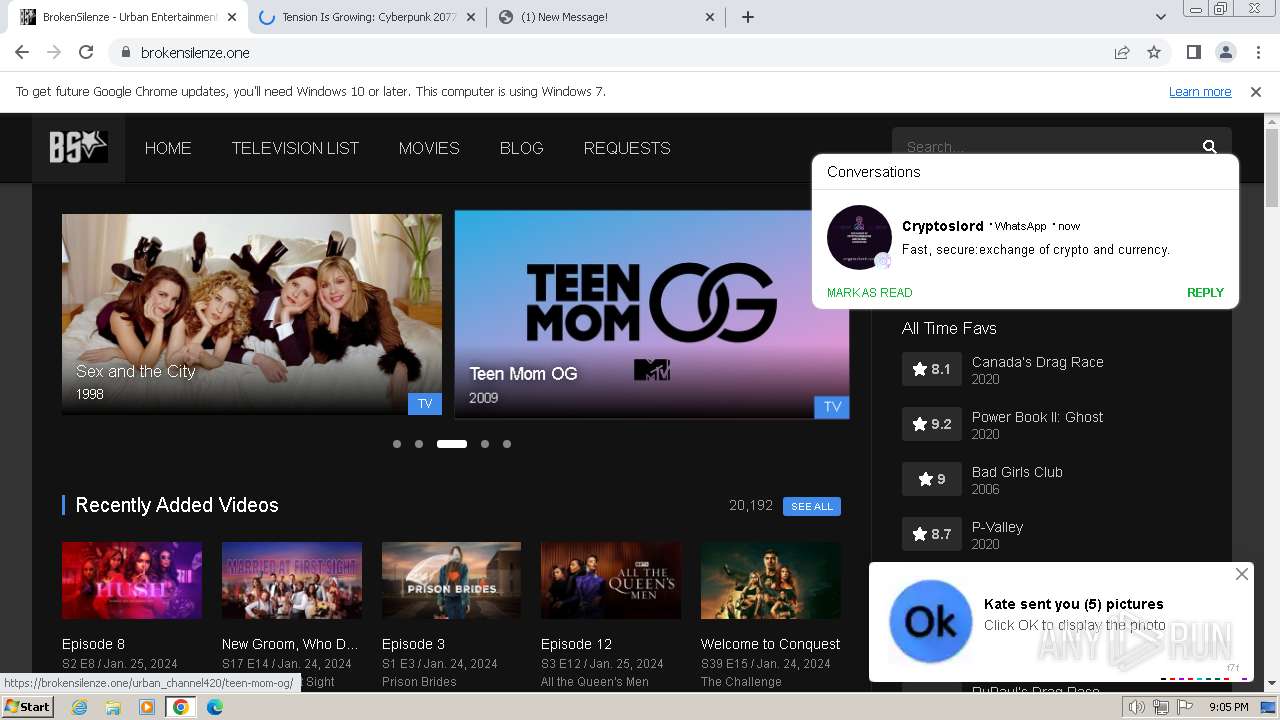Click the browser back arrow
The image size is (1280, 720).
point(22,52)
